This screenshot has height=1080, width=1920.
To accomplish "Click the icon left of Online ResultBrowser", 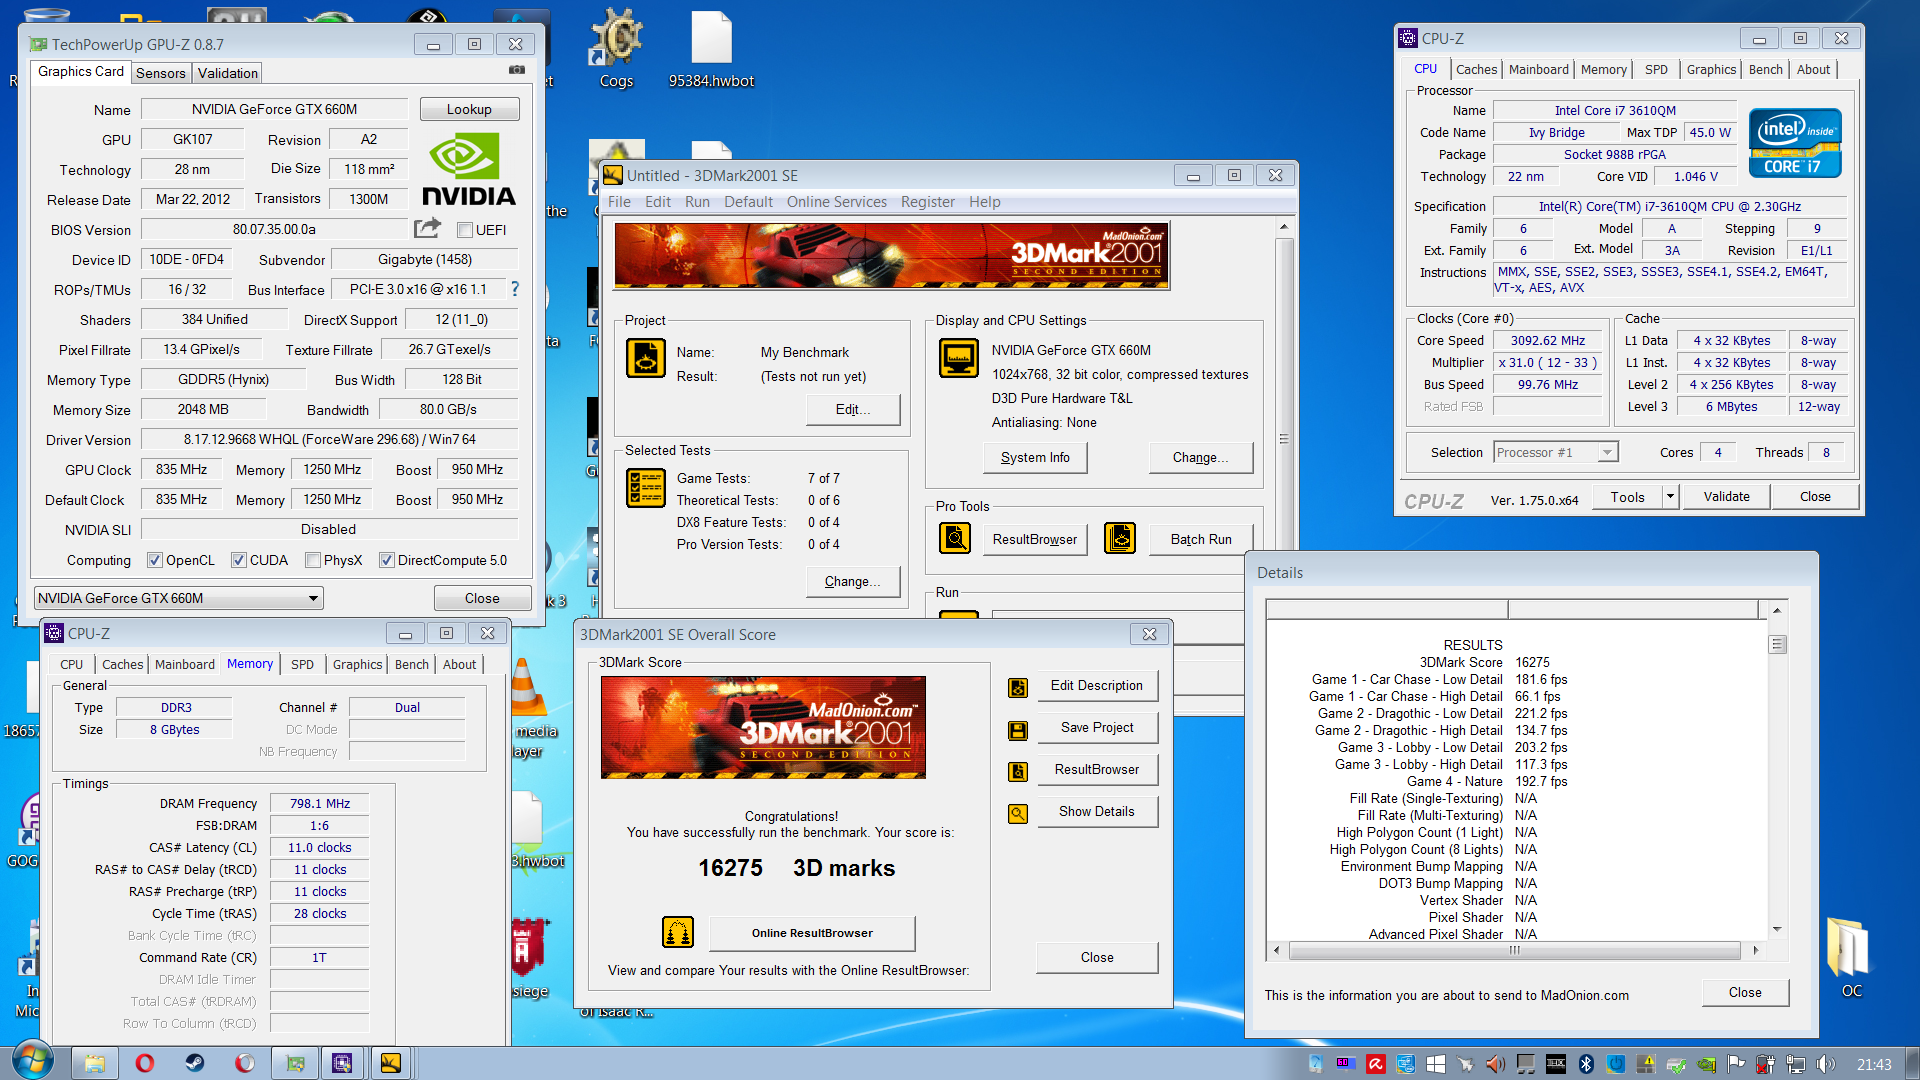I will pos(678,933).
